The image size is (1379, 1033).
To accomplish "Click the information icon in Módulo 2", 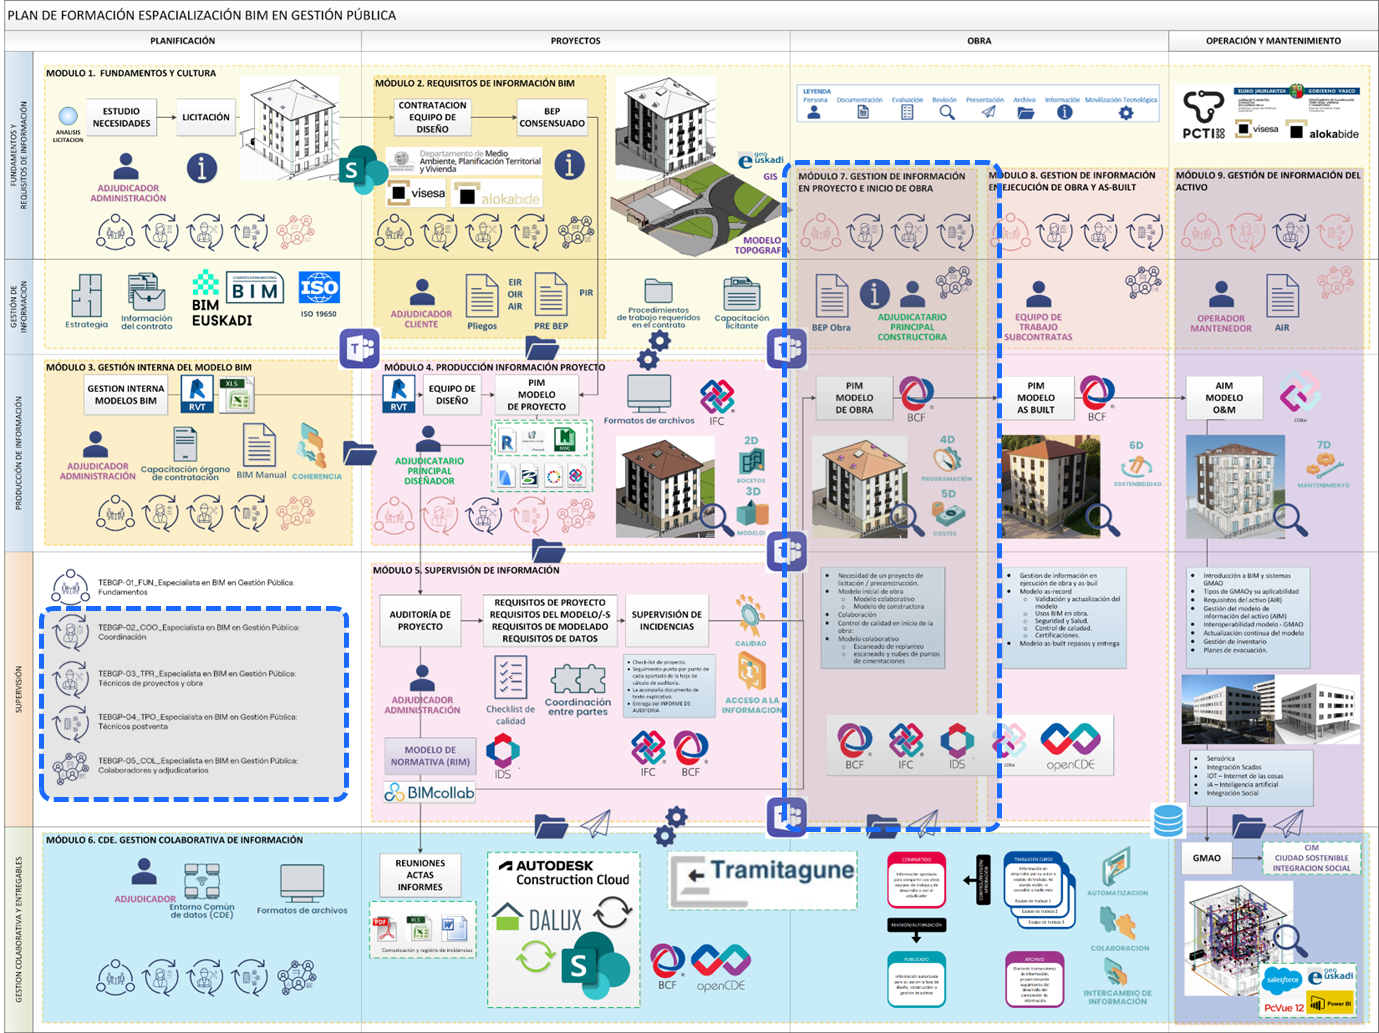I will point(570,164).
